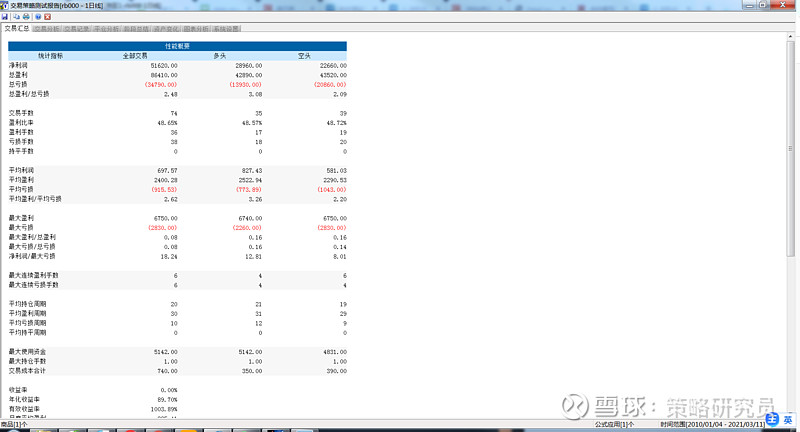This screenshot has width=800, height=432.
Task: Select the 平均盈利/平均亏损 row label
Action: [x=35, y=198]
